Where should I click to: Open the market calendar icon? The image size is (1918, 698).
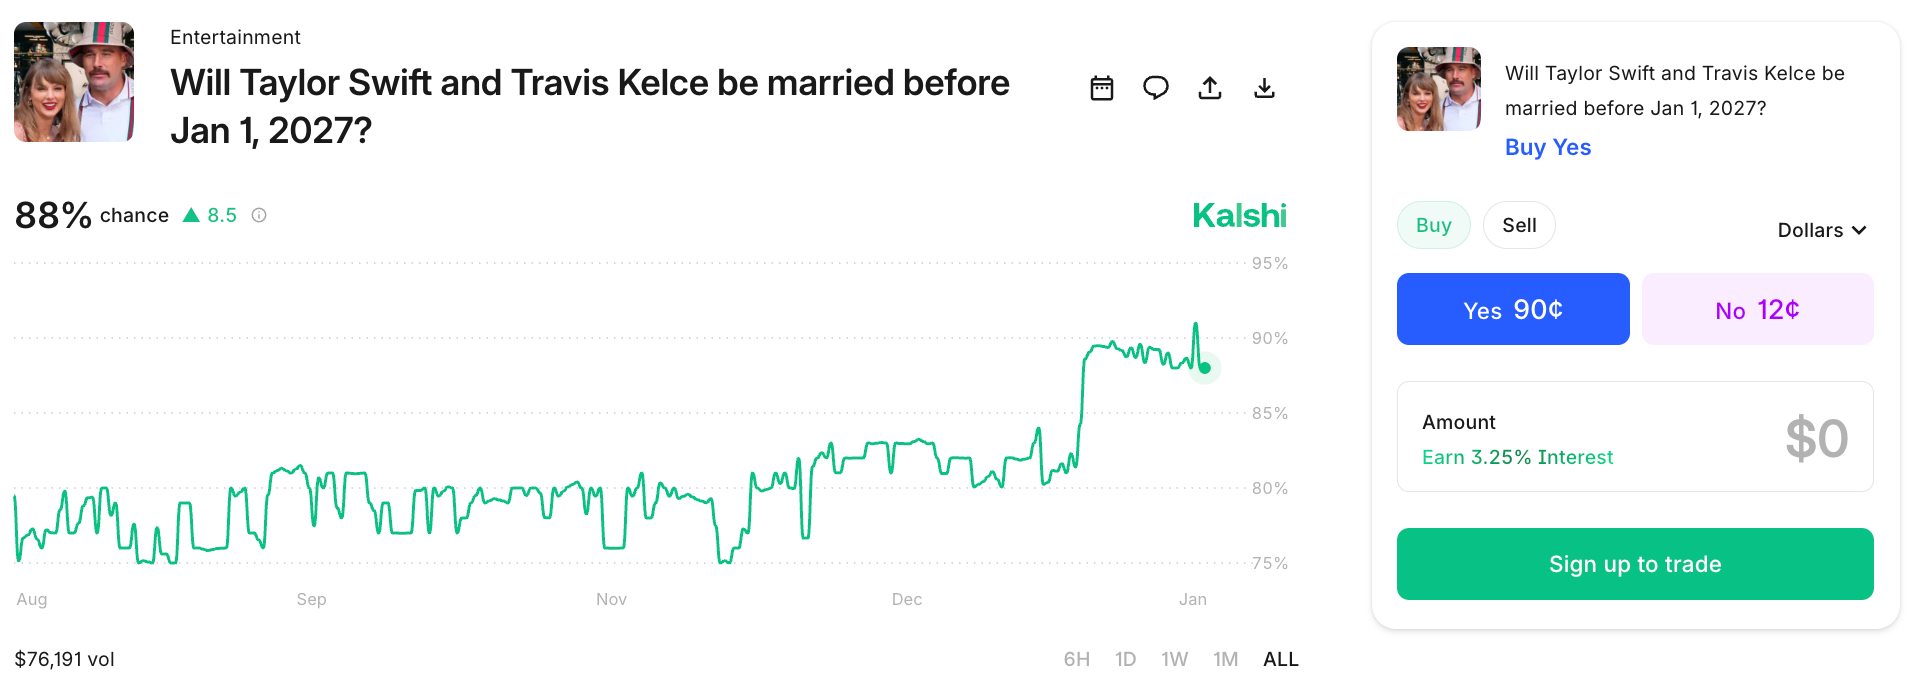pos(1101,88)
